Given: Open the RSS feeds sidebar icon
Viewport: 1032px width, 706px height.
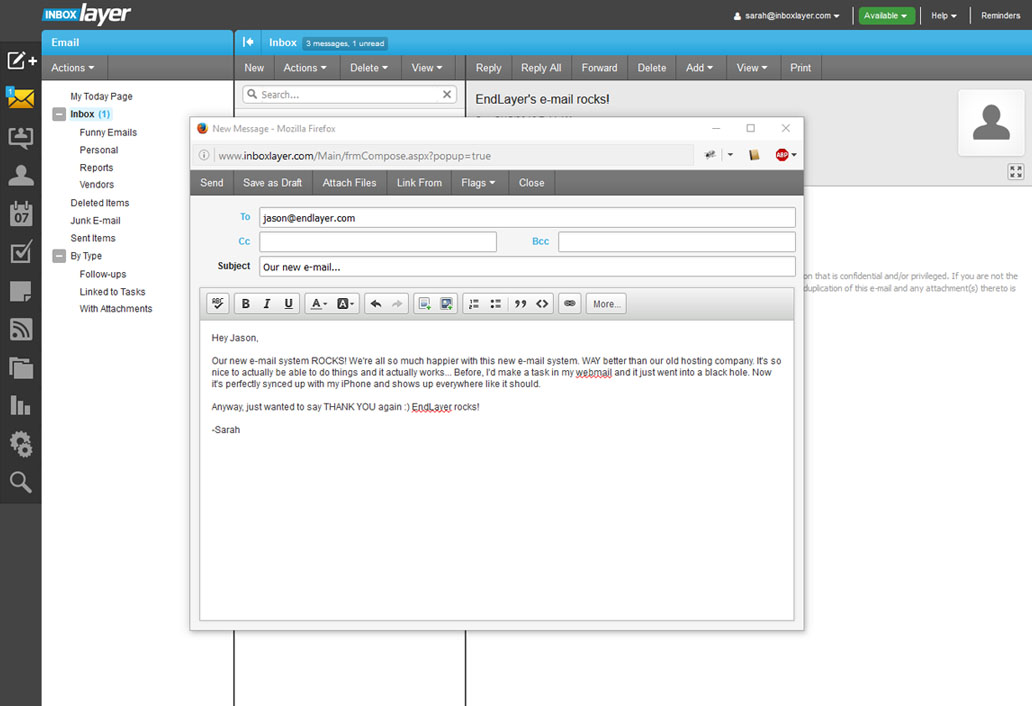Looking at the screenshot, I should [20, 329].
